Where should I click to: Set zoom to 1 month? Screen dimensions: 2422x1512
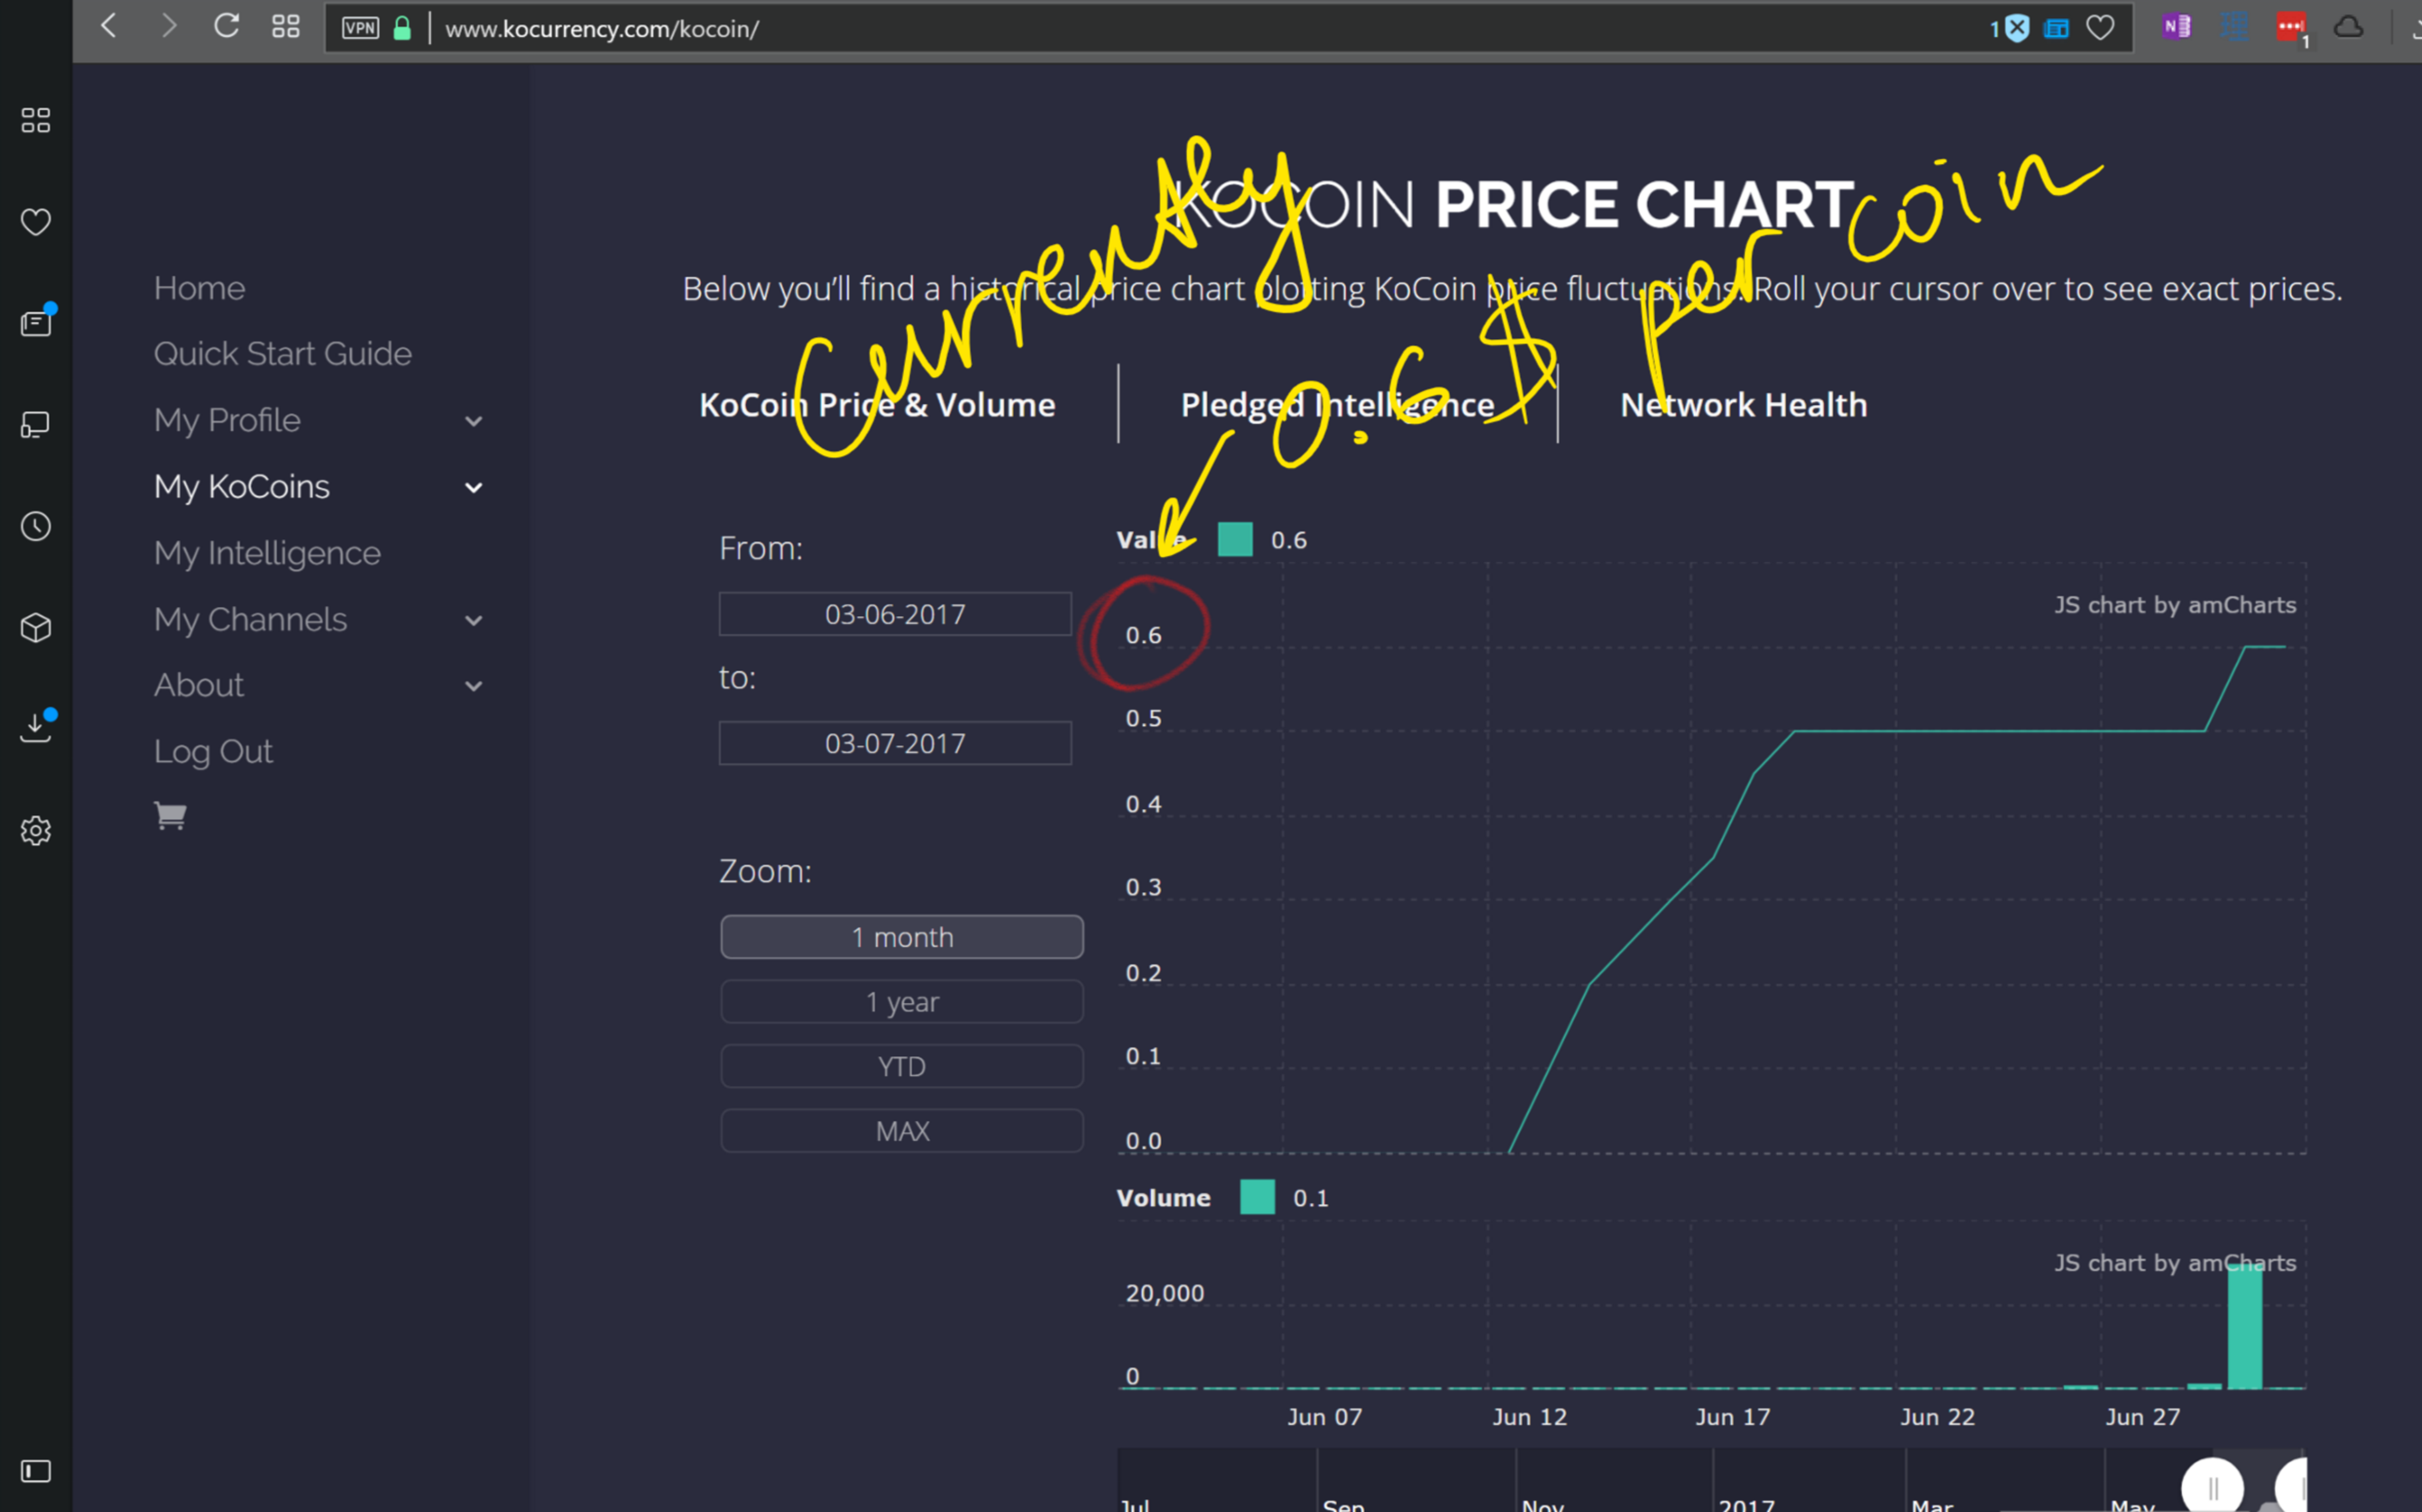click(x=902, y=937)
